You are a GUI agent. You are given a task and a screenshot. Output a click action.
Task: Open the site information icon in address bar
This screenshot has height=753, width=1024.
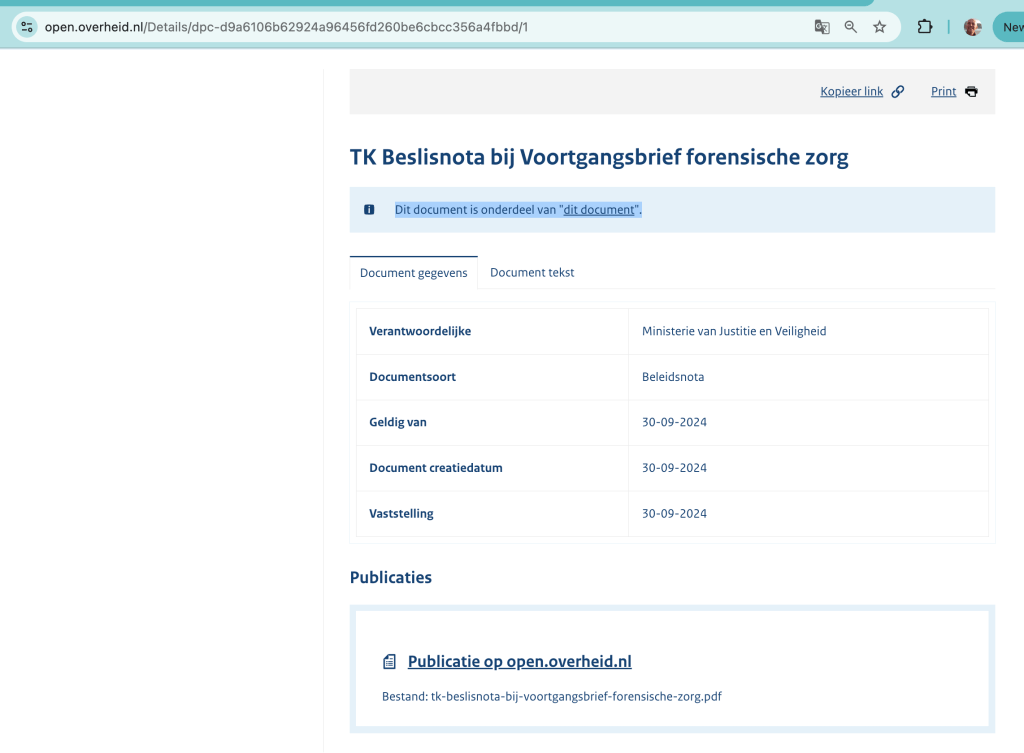(27, 27)
